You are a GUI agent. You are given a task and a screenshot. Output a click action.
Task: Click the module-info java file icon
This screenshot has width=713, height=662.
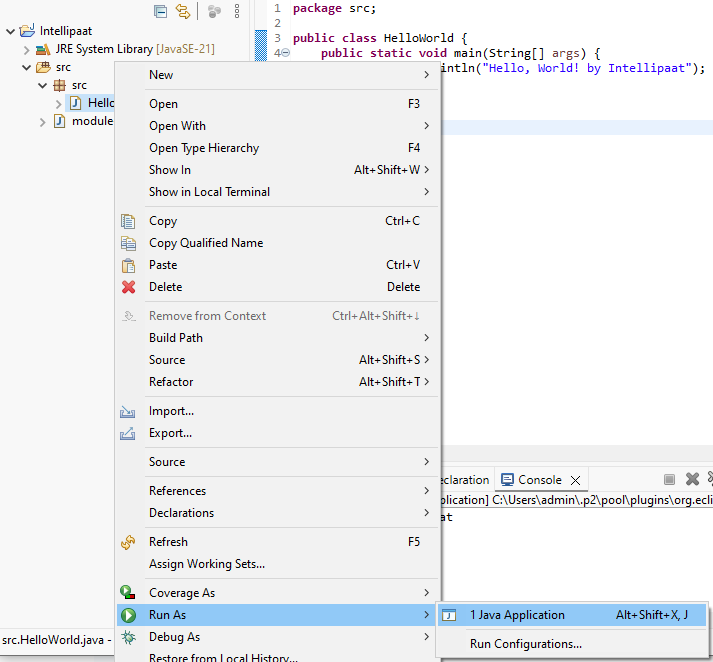60,121
